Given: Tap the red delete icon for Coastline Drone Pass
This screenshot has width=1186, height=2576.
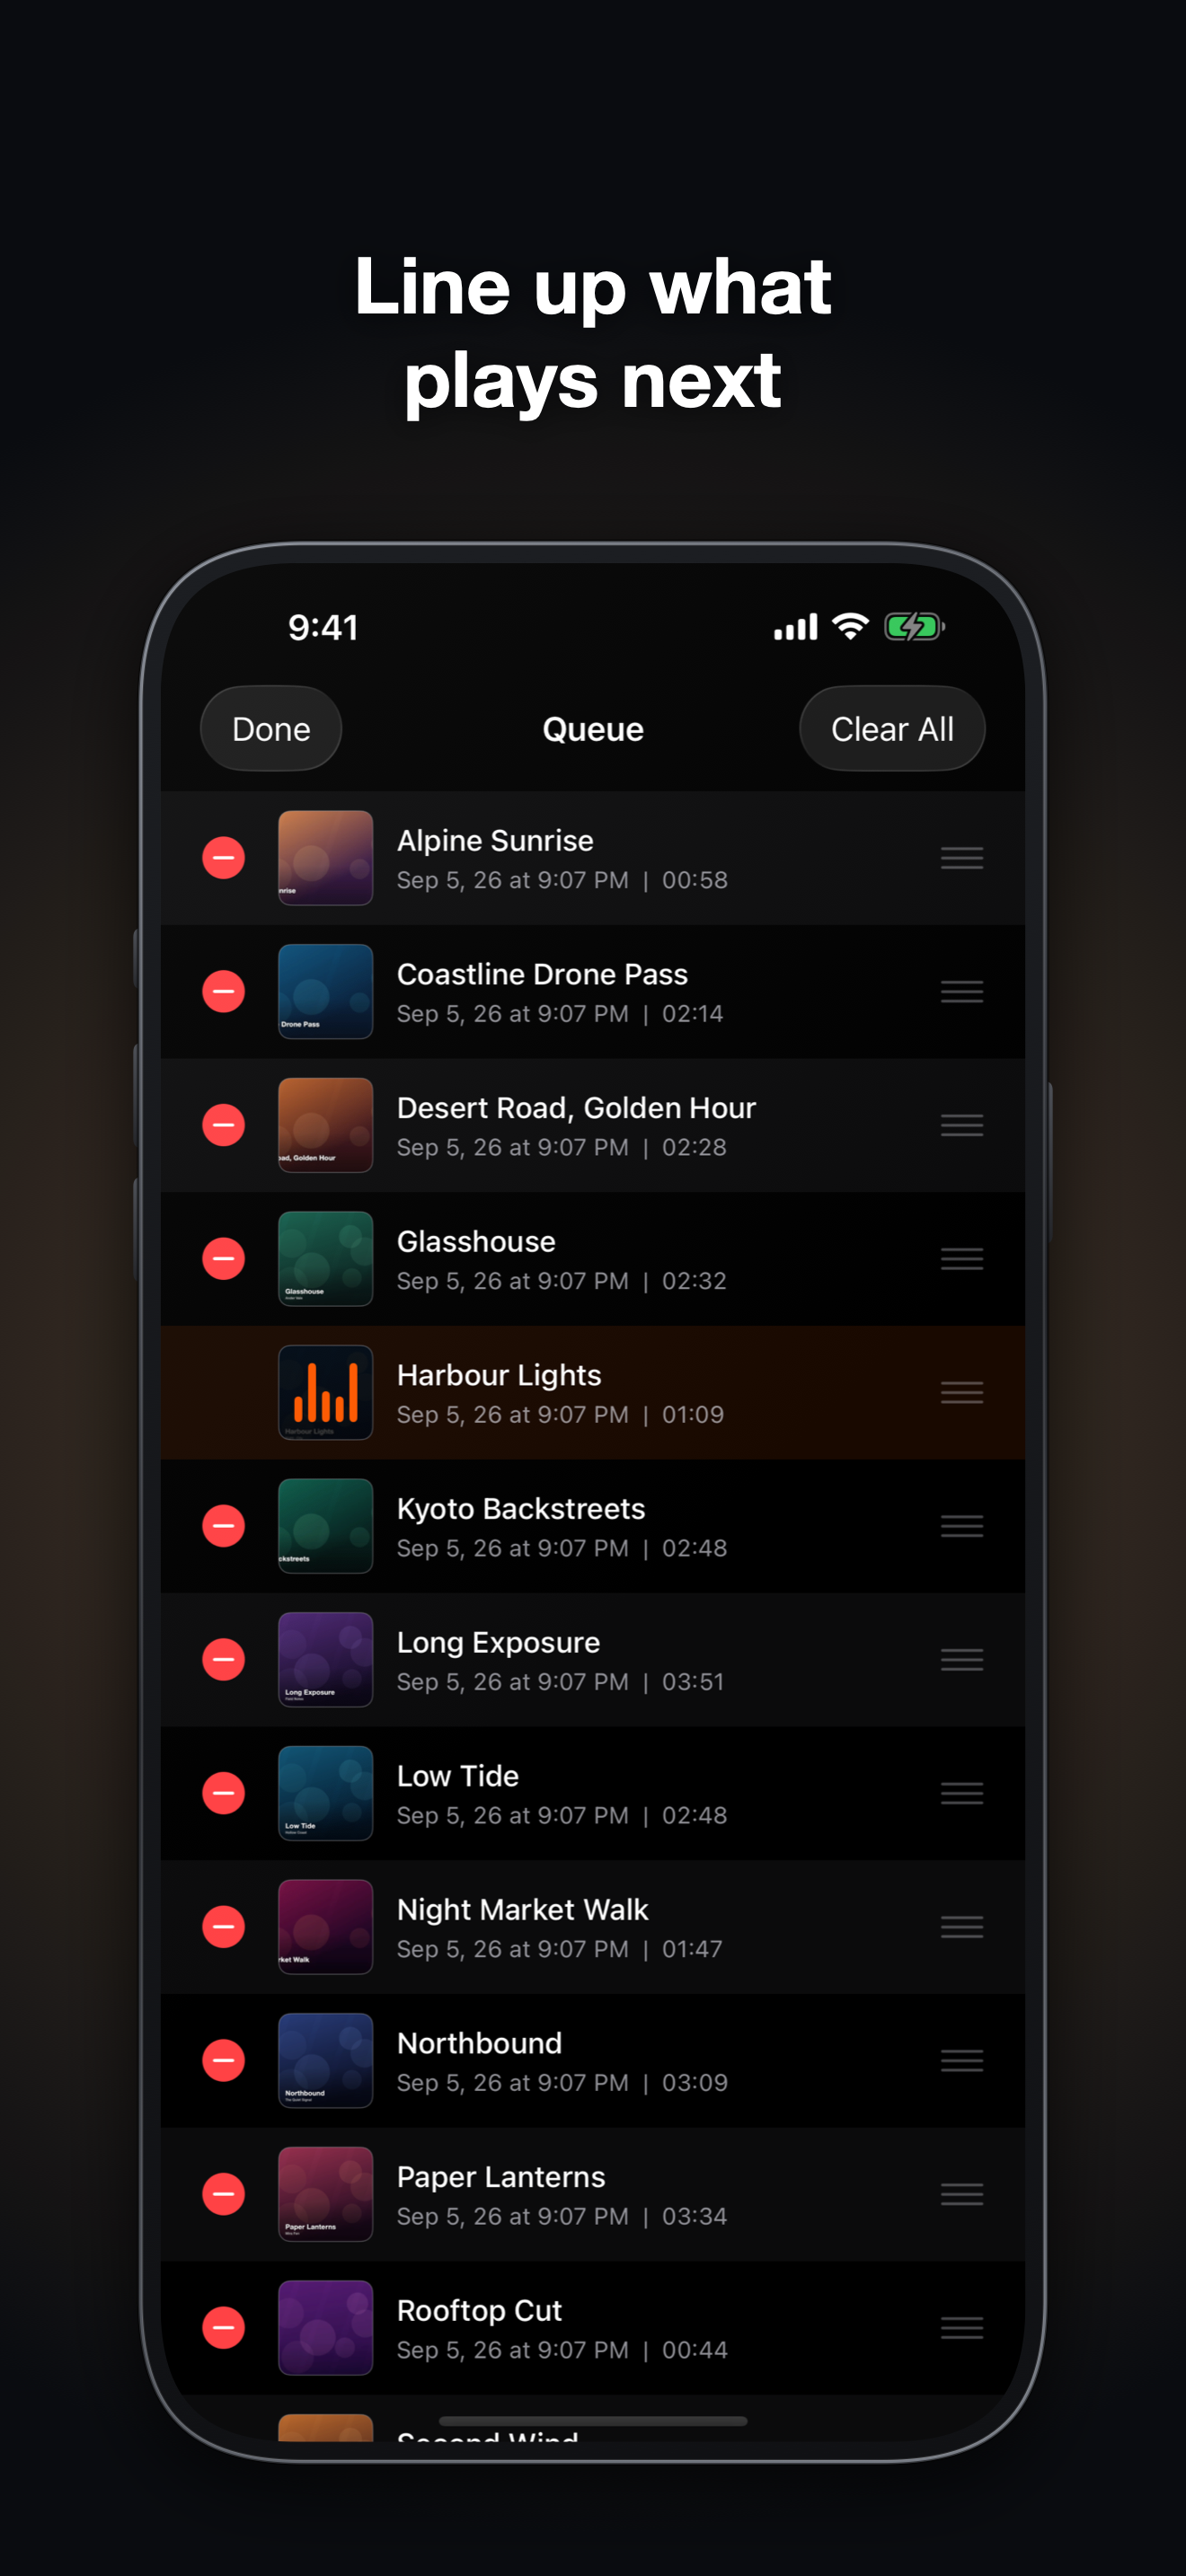Looking at the screenshot, I should 224,992.
